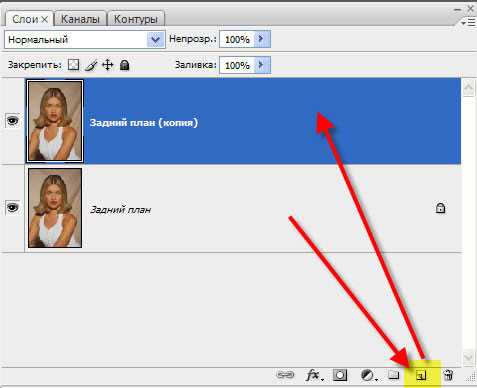Select the Слои tab
Screen dimensions: 477x388
click(x=25, y=19)
